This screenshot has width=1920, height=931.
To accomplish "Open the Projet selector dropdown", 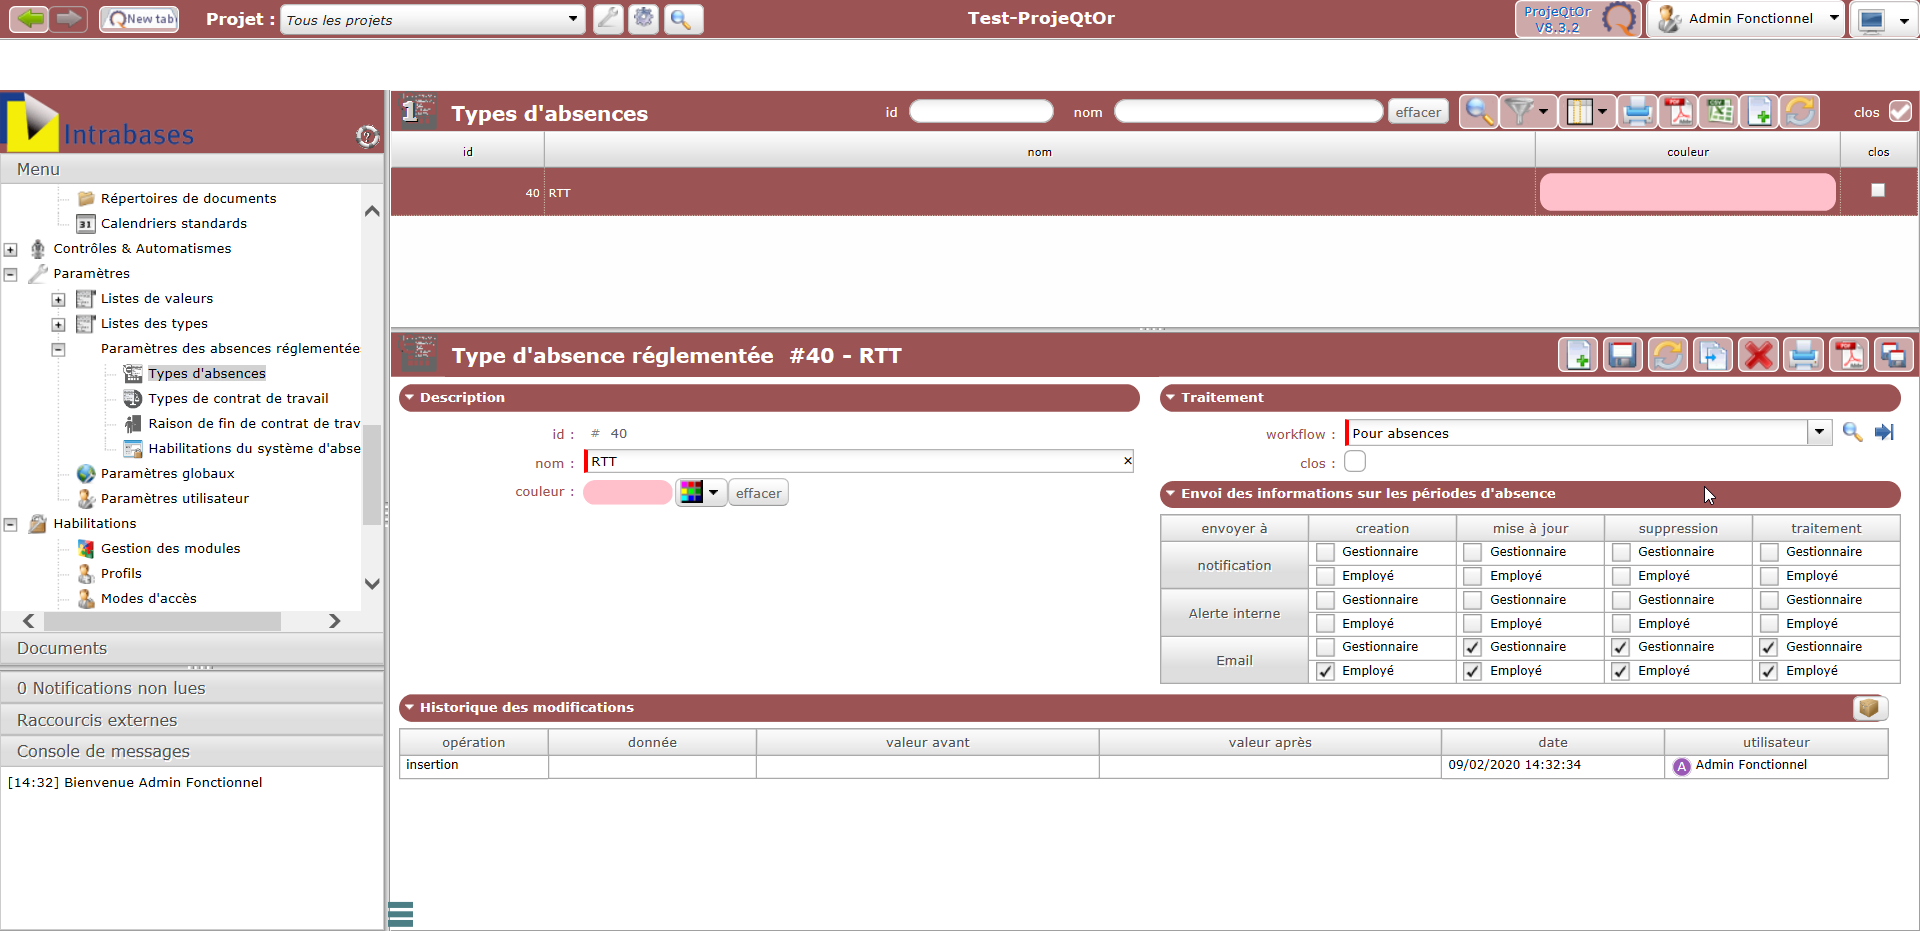I will click(x=572, y=19).
